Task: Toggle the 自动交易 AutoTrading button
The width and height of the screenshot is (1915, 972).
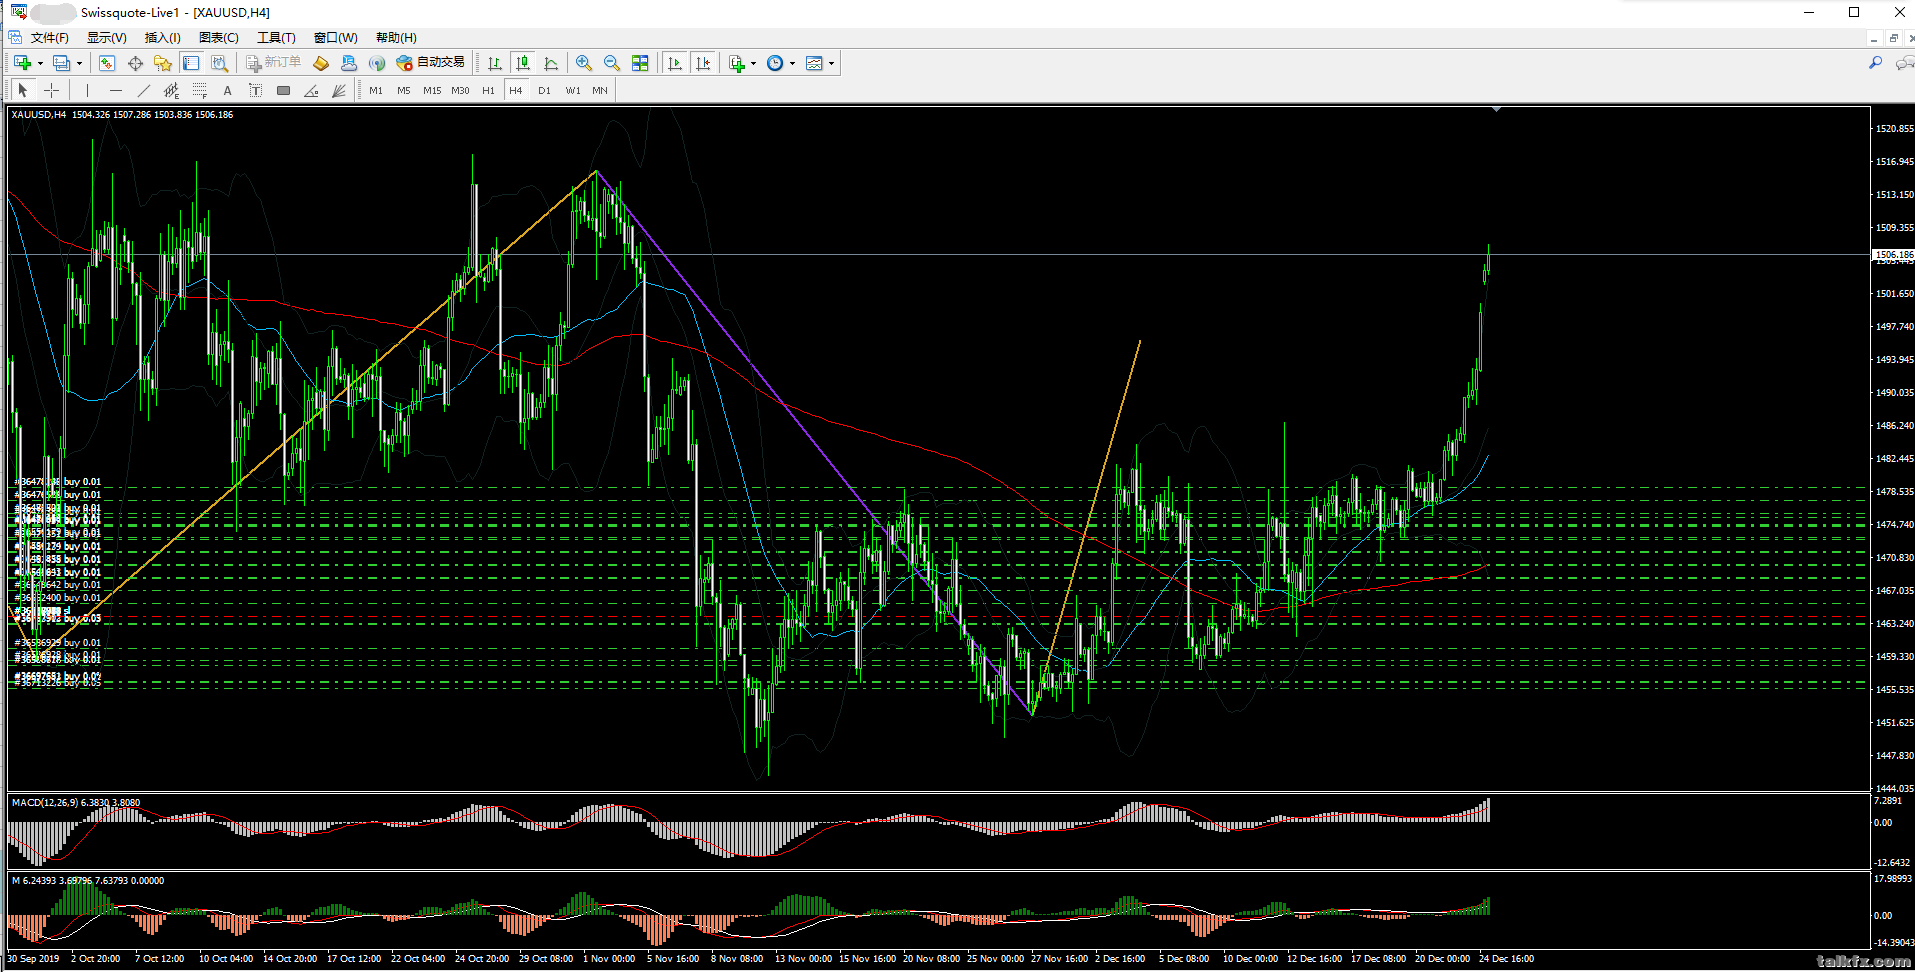Action: pos(430,63)
